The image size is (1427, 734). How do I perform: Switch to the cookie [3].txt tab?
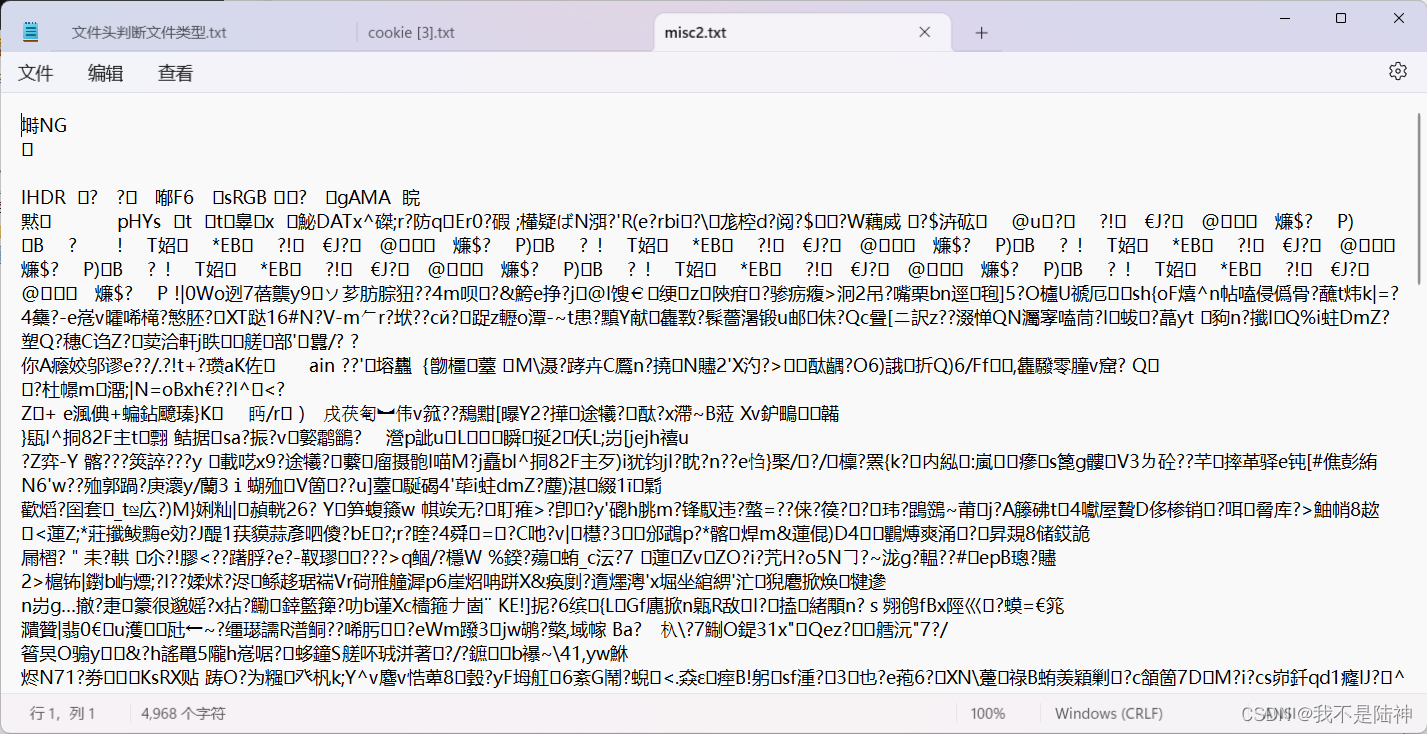point(412,32)
